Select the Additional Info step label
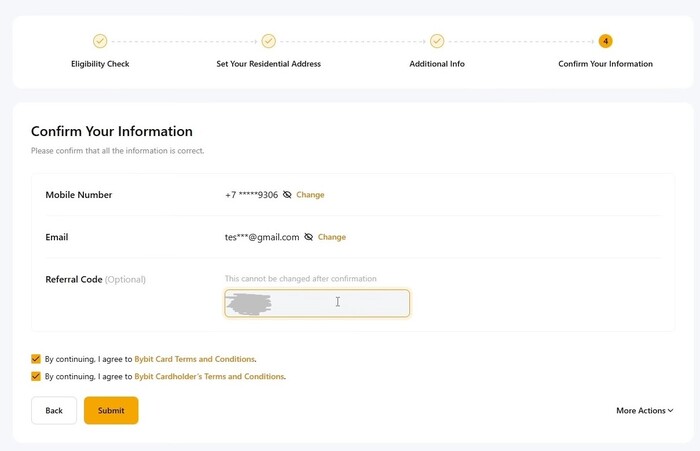 pyautogui.click(x=437, y=64)
